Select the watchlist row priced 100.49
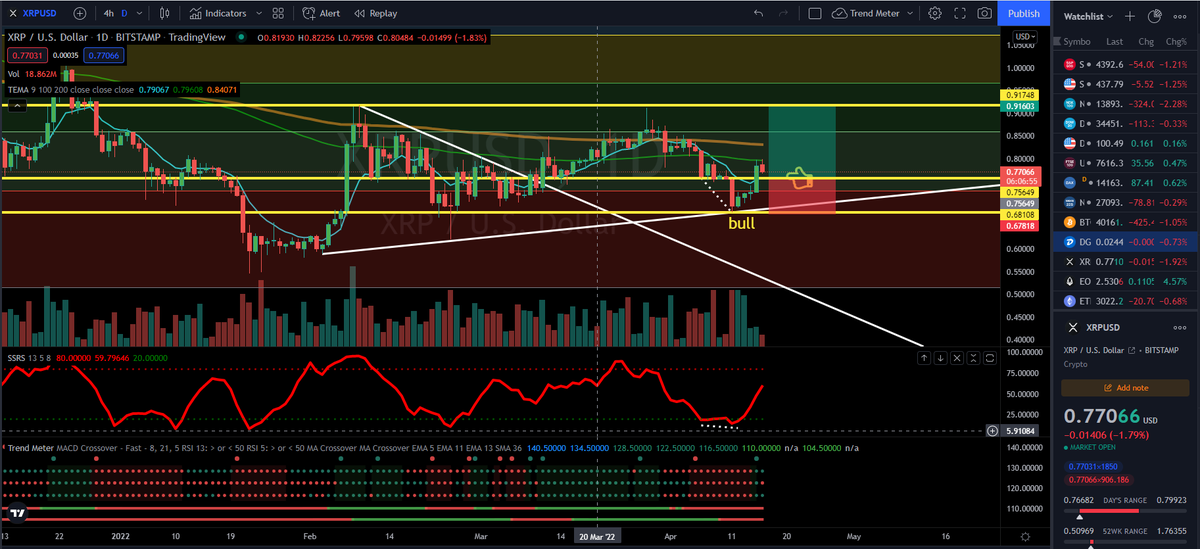Viewport: 1200px width, 549px height. pos(1126,143)
